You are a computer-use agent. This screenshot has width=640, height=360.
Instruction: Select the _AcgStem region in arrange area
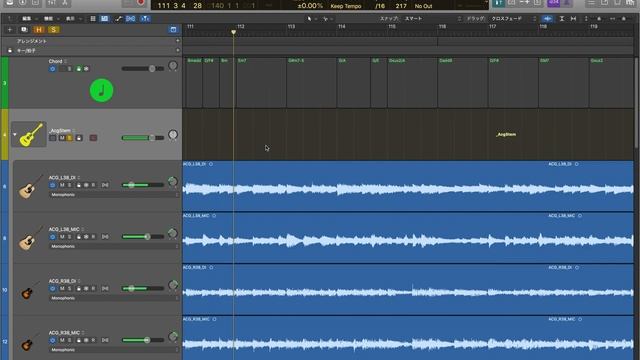408,134
